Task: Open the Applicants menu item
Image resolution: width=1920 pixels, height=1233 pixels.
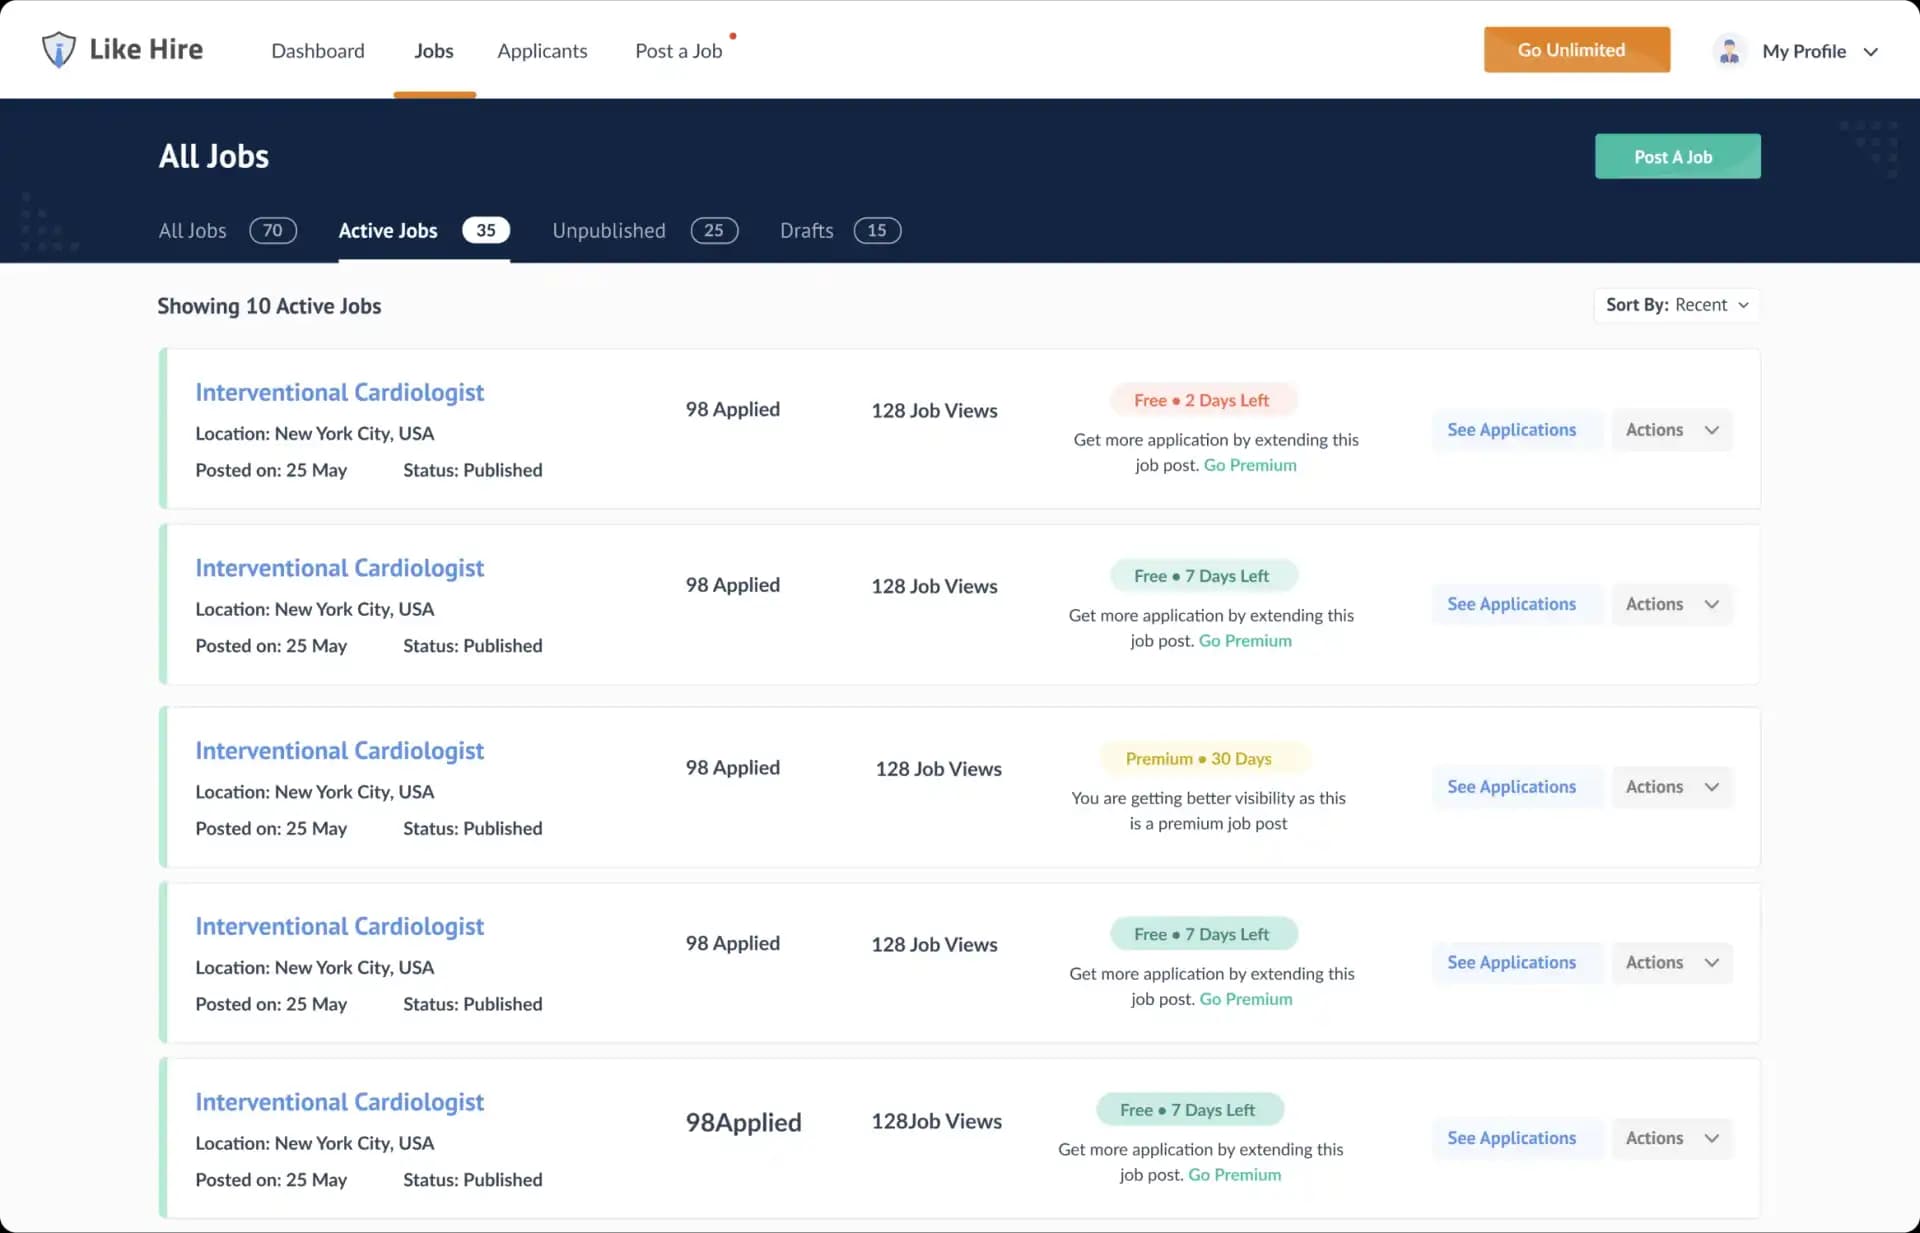Action: (542, 51)
